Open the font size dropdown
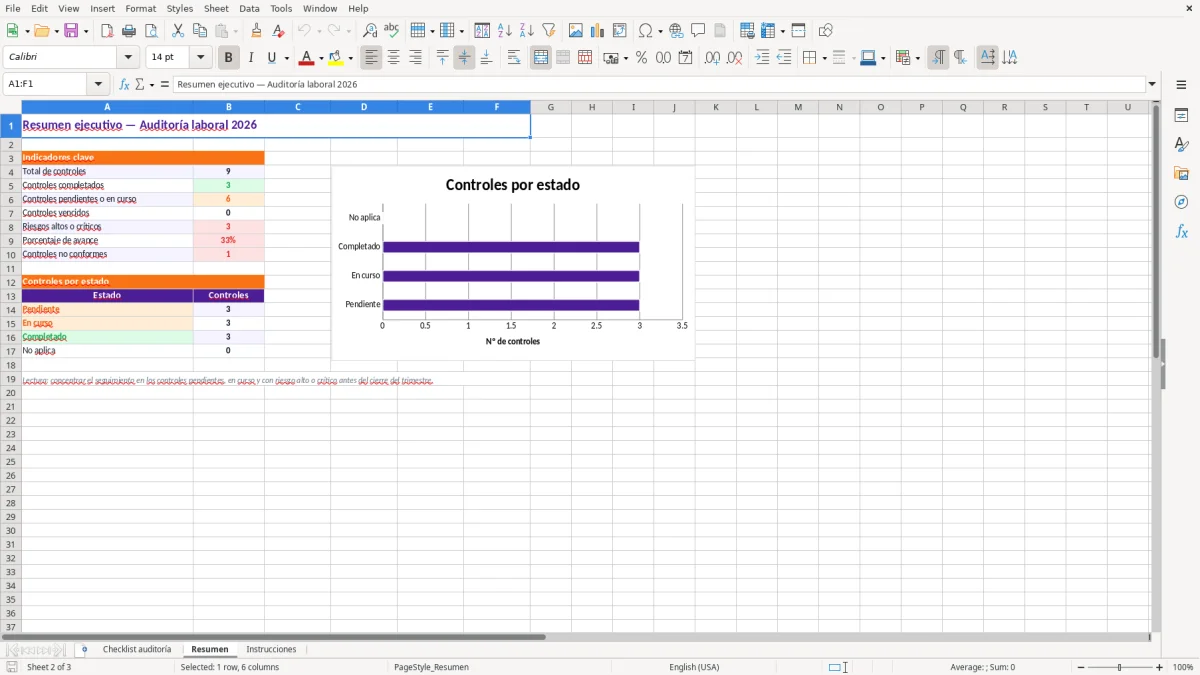This screenshot has height=675, width=1200. pyautogui.click(x=200, y=58)
